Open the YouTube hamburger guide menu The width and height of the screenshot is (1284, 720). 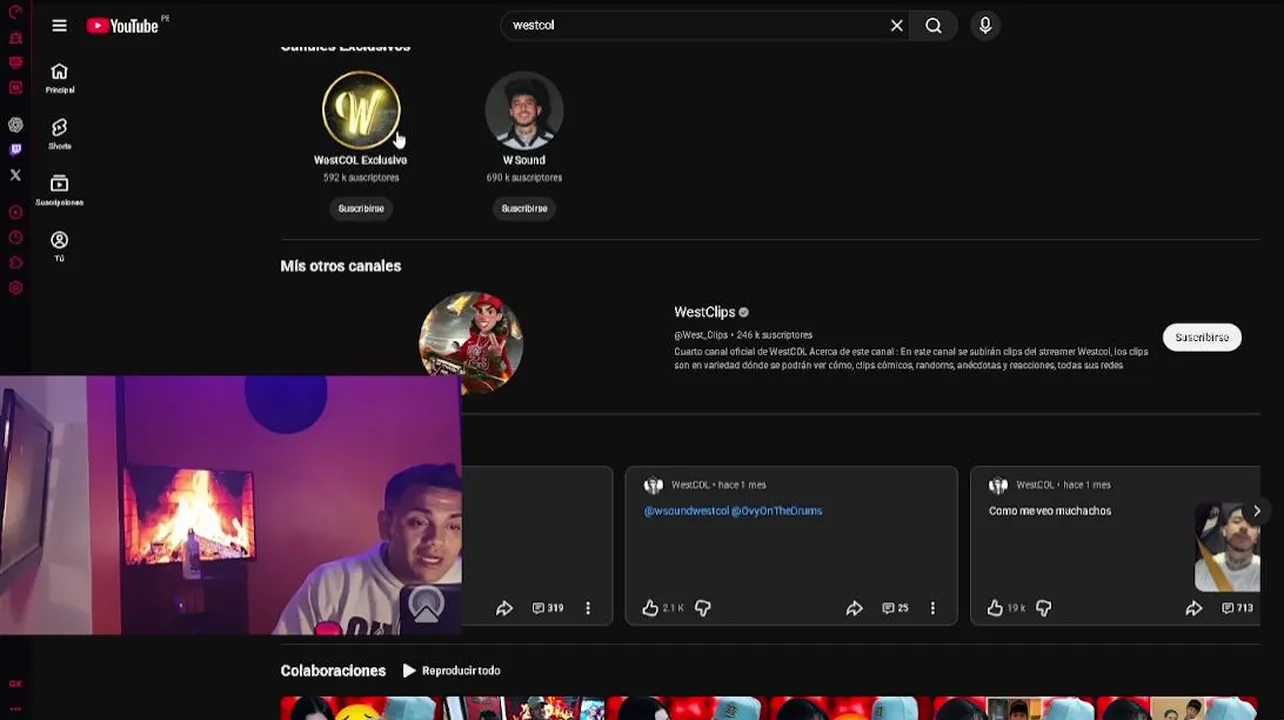point(59,26)
